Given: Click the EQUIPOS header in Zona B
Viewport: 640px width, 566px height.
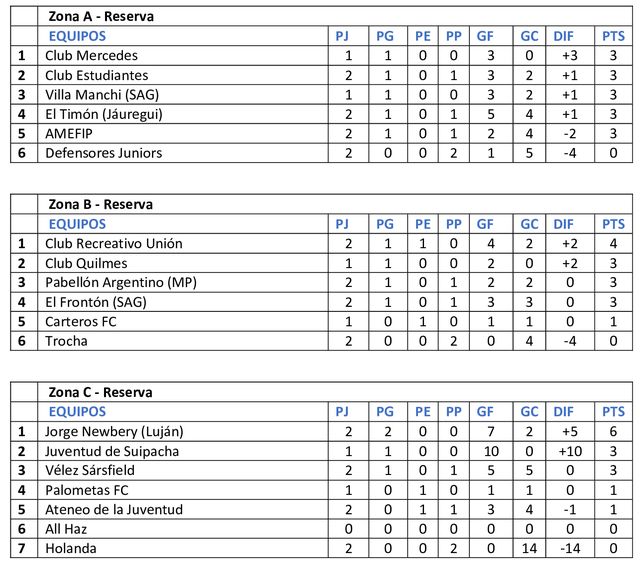Looking at the screenshot, I should pyautogui.click(x=77, y=224).
